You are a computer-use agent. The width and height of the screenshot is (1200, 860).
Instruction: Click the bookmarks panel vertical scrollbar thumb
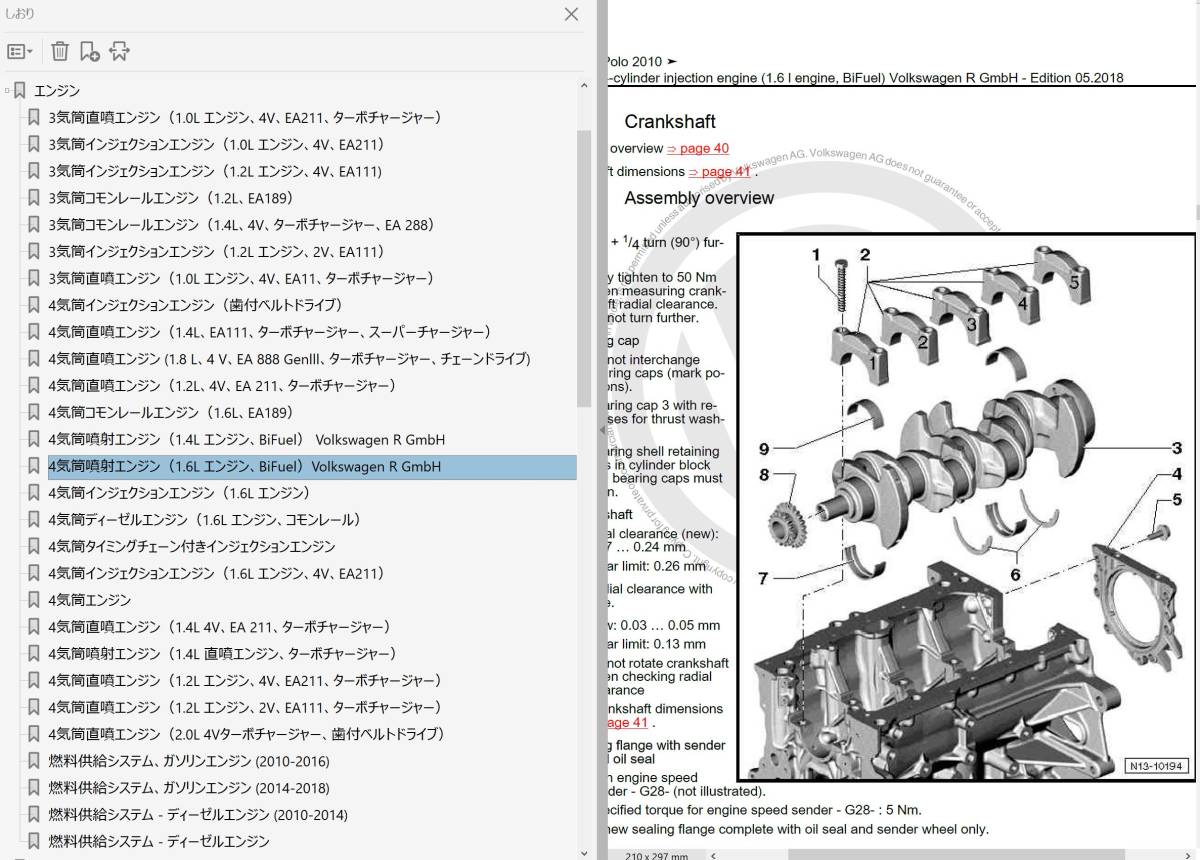click(x=584, y=268)
